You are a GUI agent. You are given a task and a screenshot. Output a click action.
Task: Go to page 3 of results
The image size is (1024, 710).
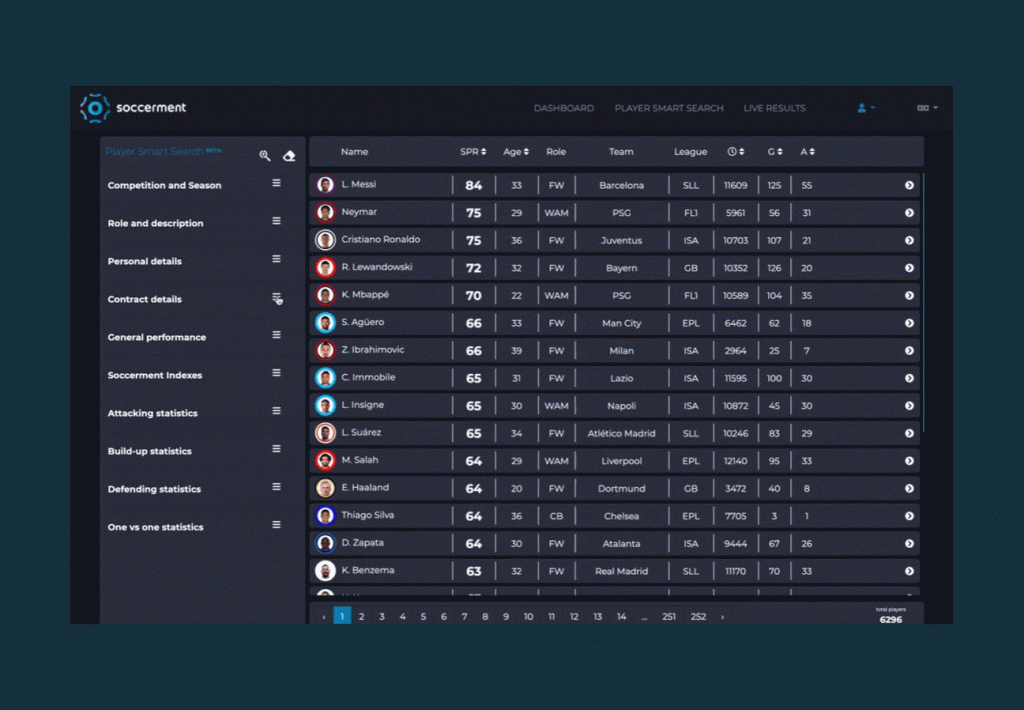(382, 617)
